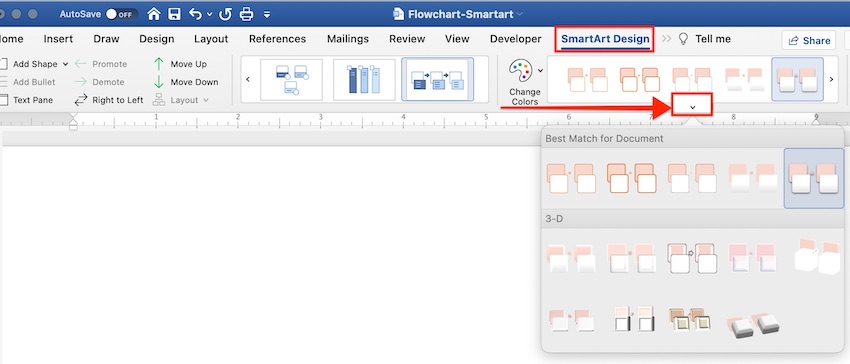Image resolution: width=850 pixels, height=364 pixels.
Task: Choose third Best Match for Document style
Action: [692, 178]
